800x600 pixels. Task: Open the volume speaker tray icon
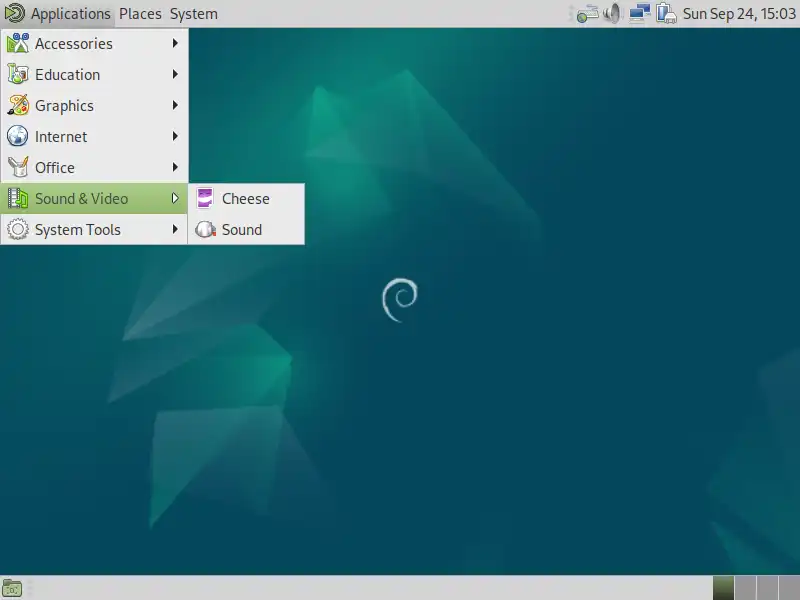pos(612,14)
